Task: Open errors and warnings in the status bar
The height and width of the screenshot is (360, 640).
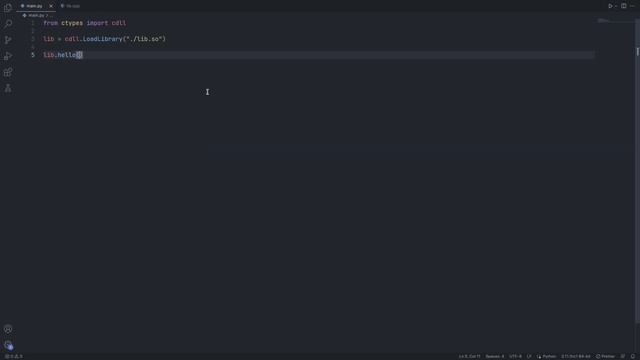Action: [14, 356]
